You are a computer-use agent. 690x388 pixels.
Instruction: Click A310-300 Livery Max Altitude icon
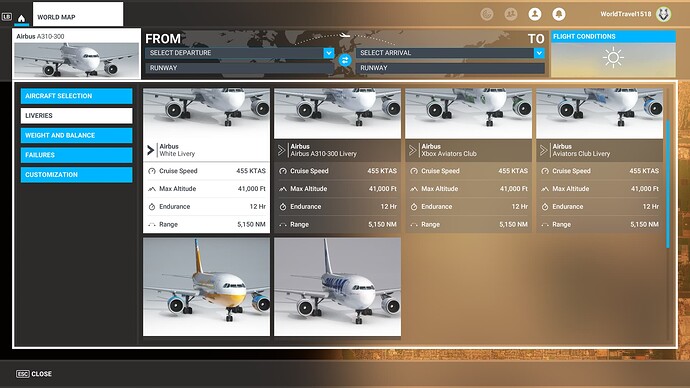click(x=283, y=189)
